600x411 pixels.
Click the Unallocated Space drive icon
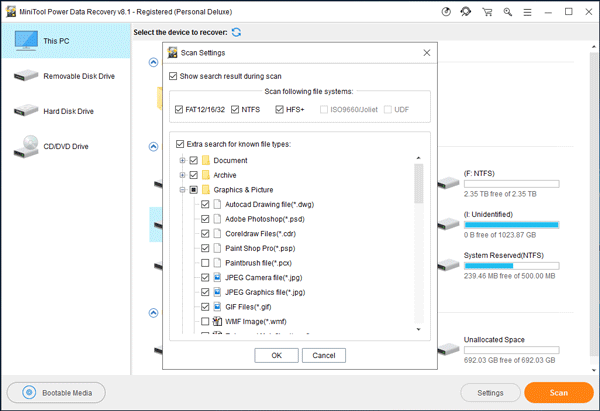point(448,349)
